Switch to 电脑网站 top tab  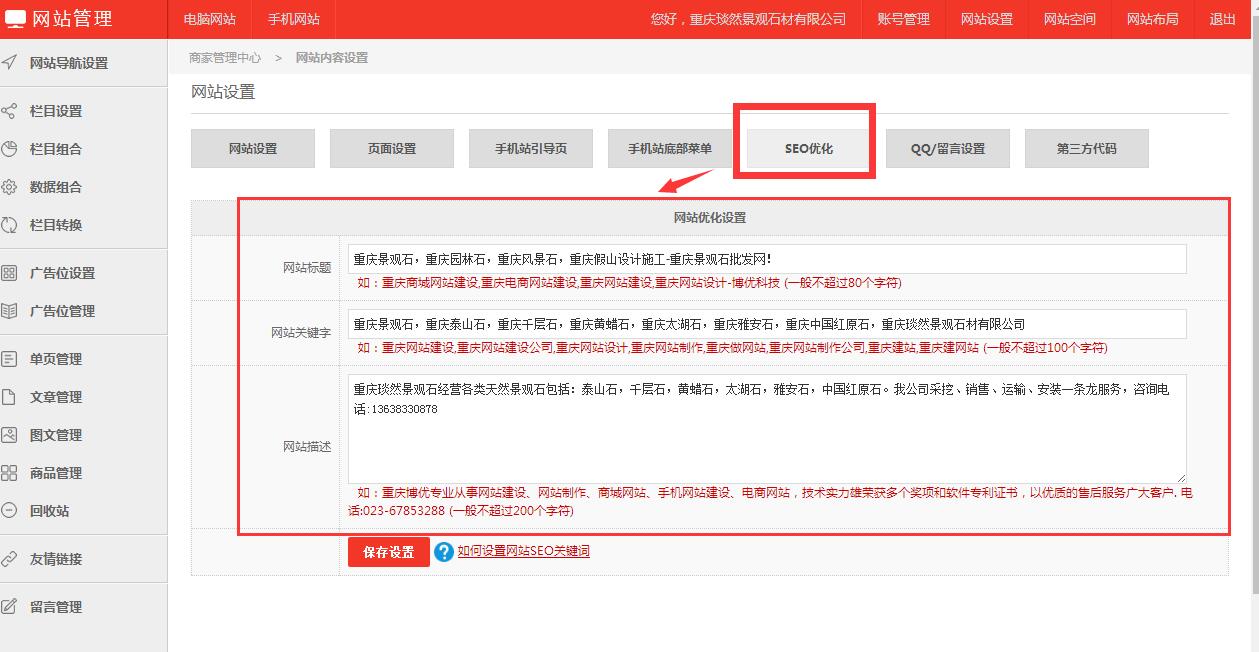[210, 19]
